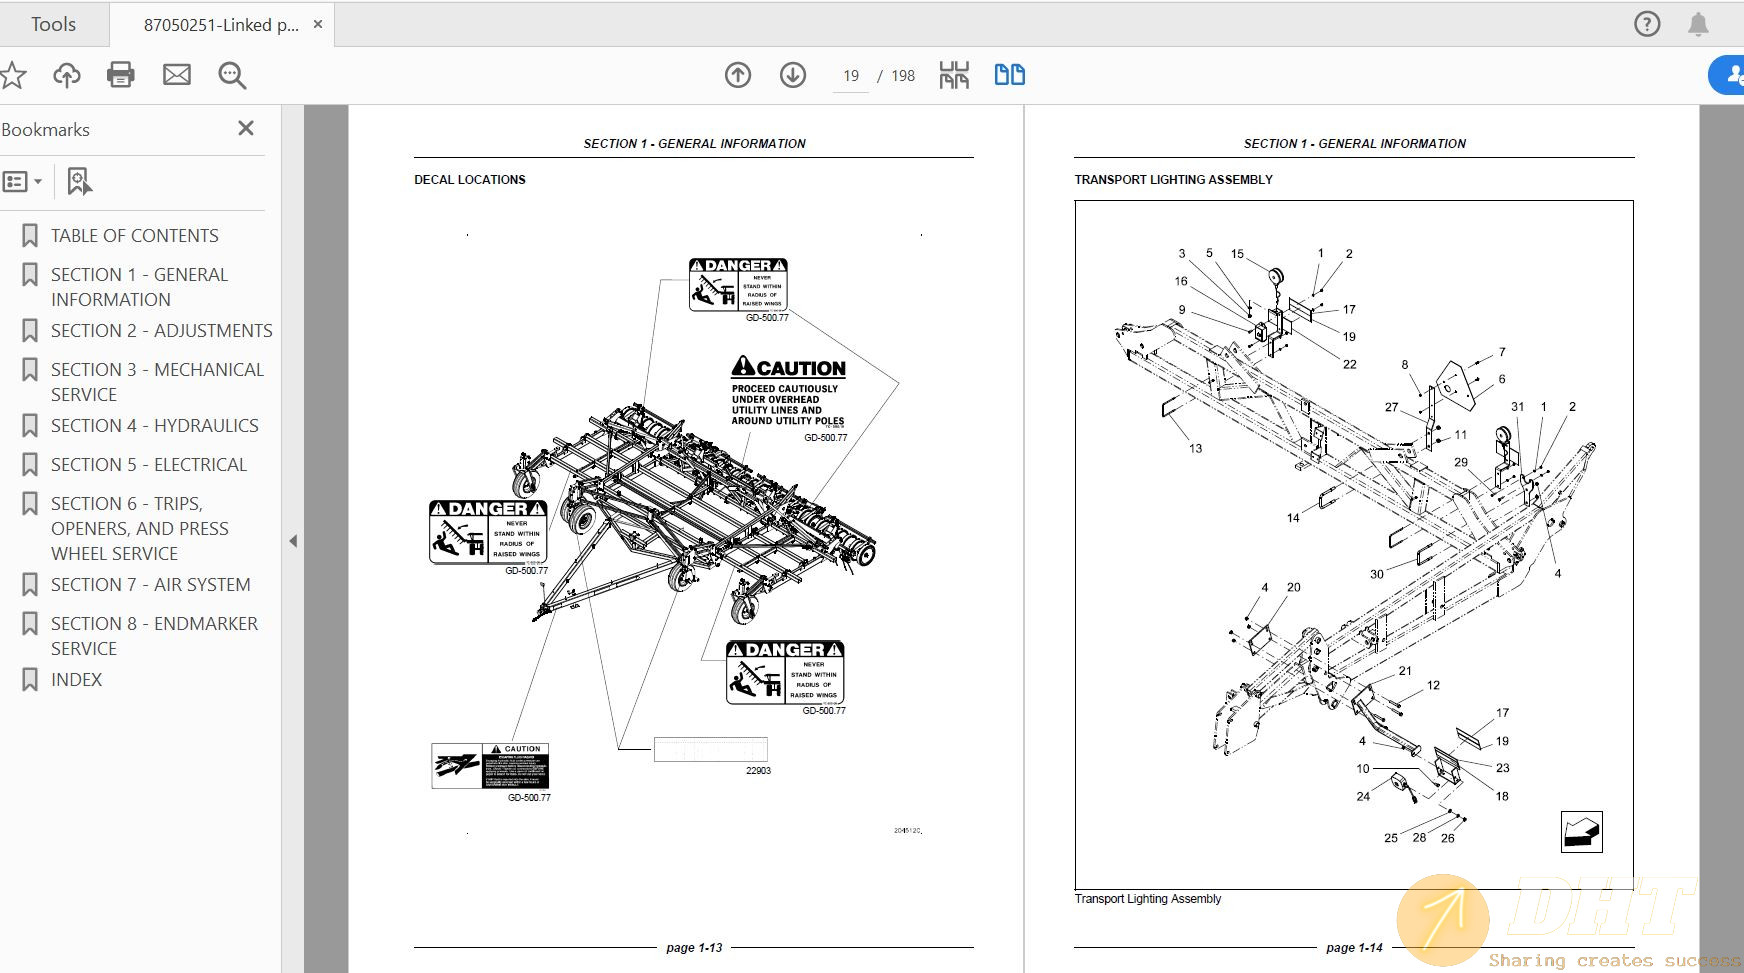
Task: Open the Find text search tool
Action: click(x=231, y=74)
